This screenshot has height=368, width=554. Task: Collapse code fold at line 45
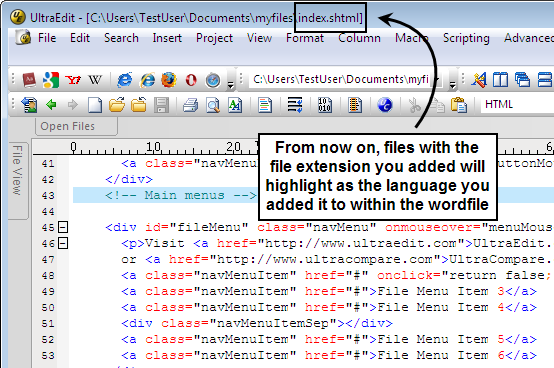click(63, 227)
